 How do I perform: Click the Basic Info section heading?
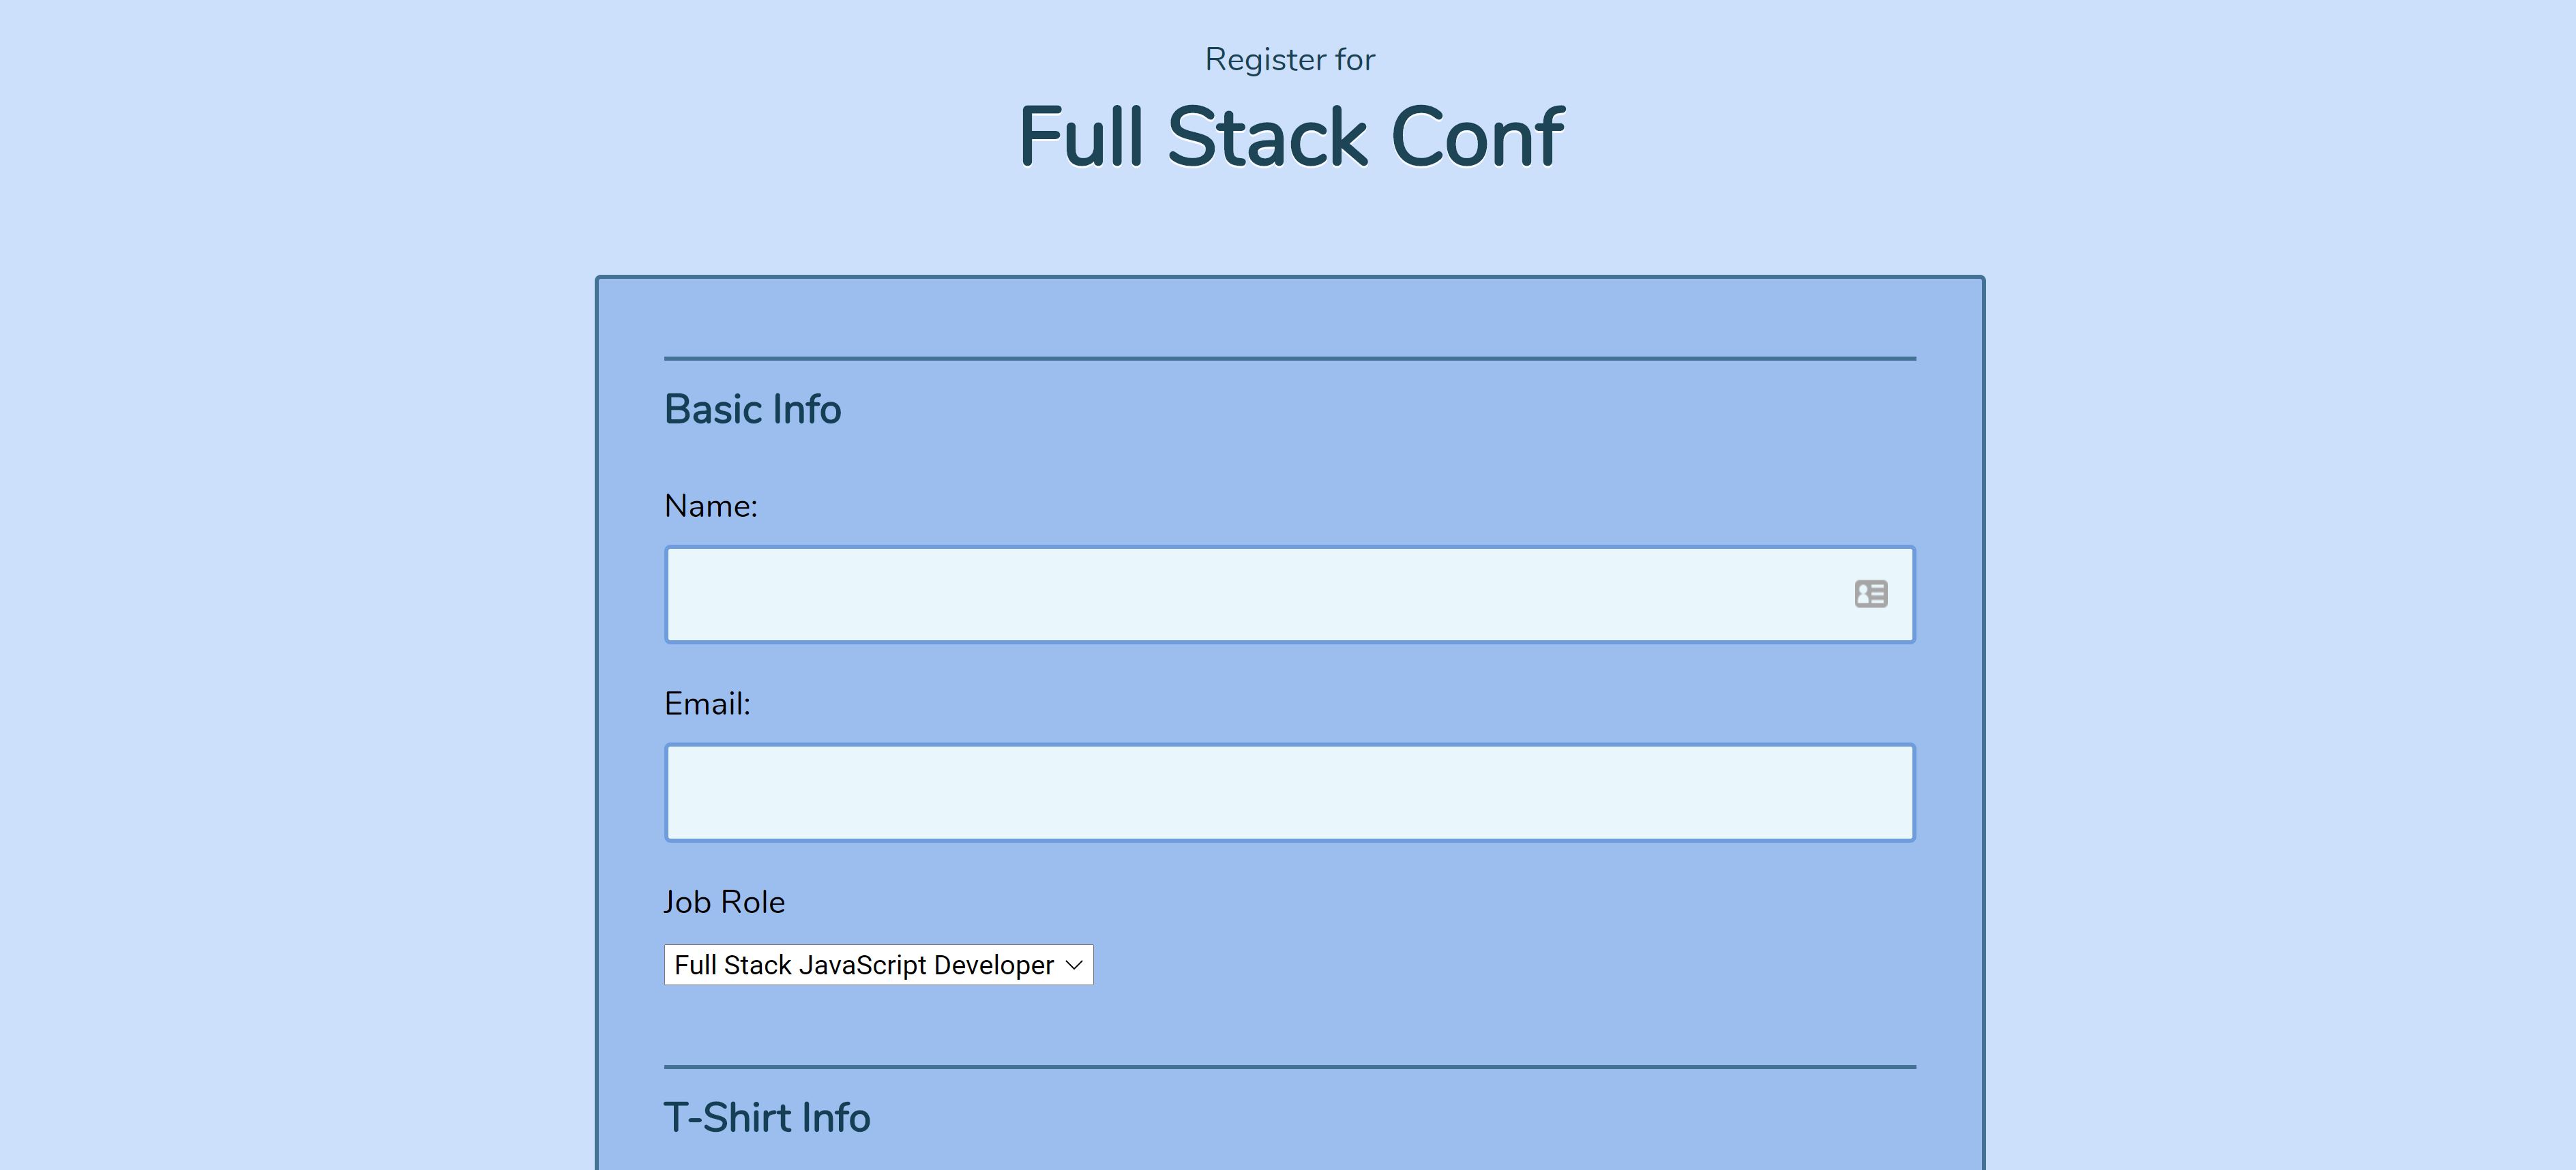click(752, 408)
